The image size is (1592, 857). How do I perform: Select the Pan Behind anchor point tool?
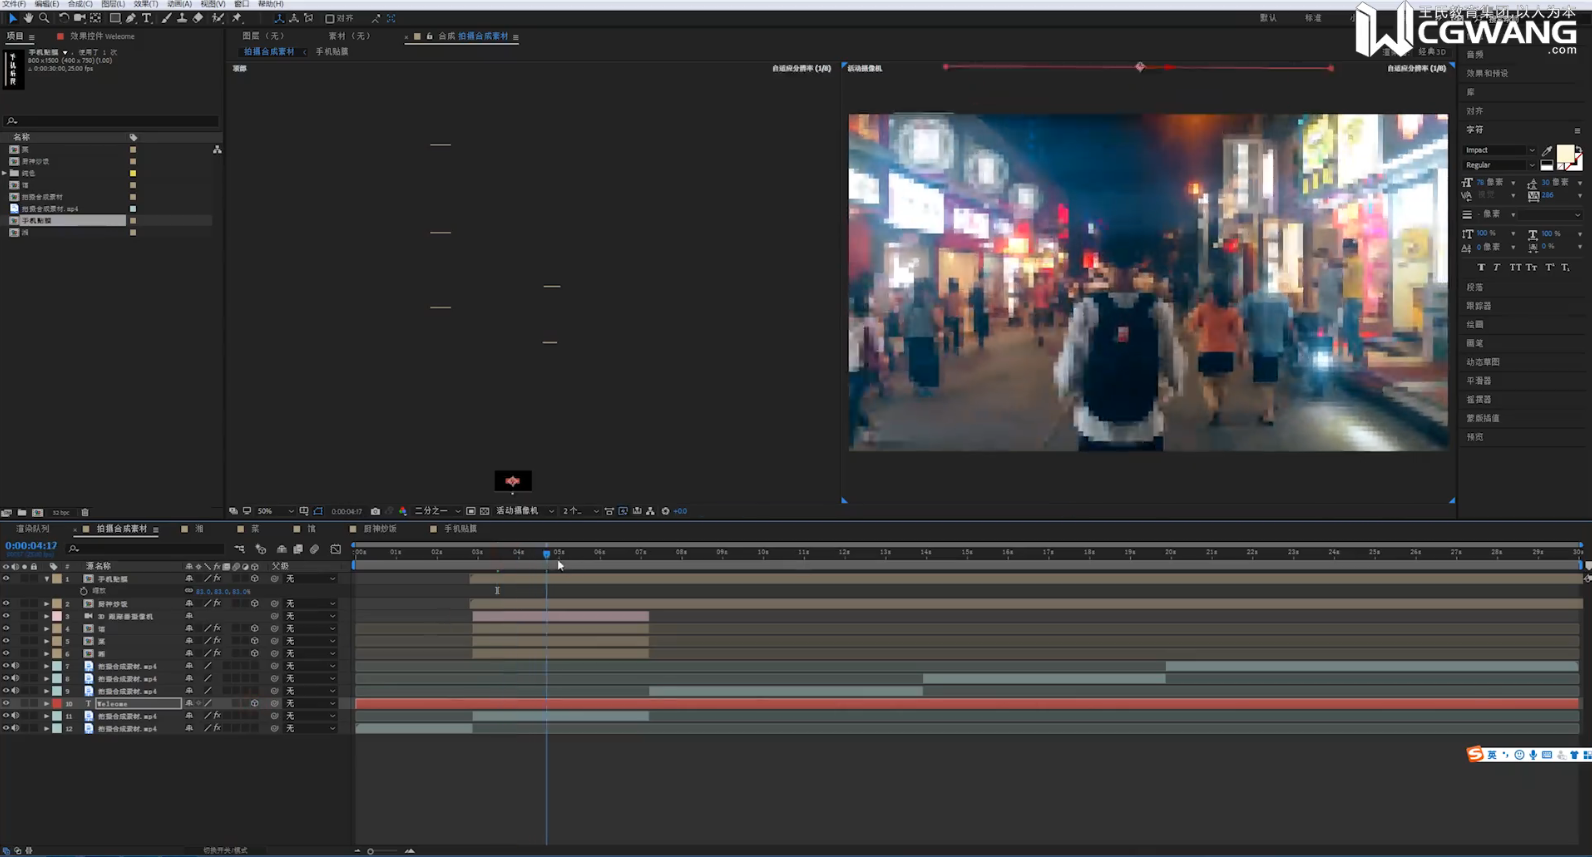click(x=95, y=18)
